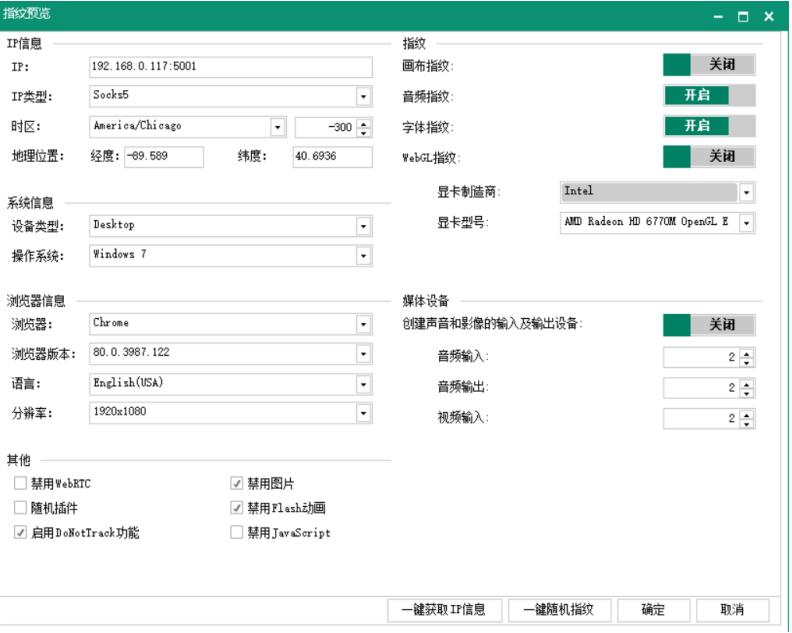This screenshot has height=633, width=792.
Task: Open the 显卡制造商 Intel dropdown
Action: tap(747, 192)
